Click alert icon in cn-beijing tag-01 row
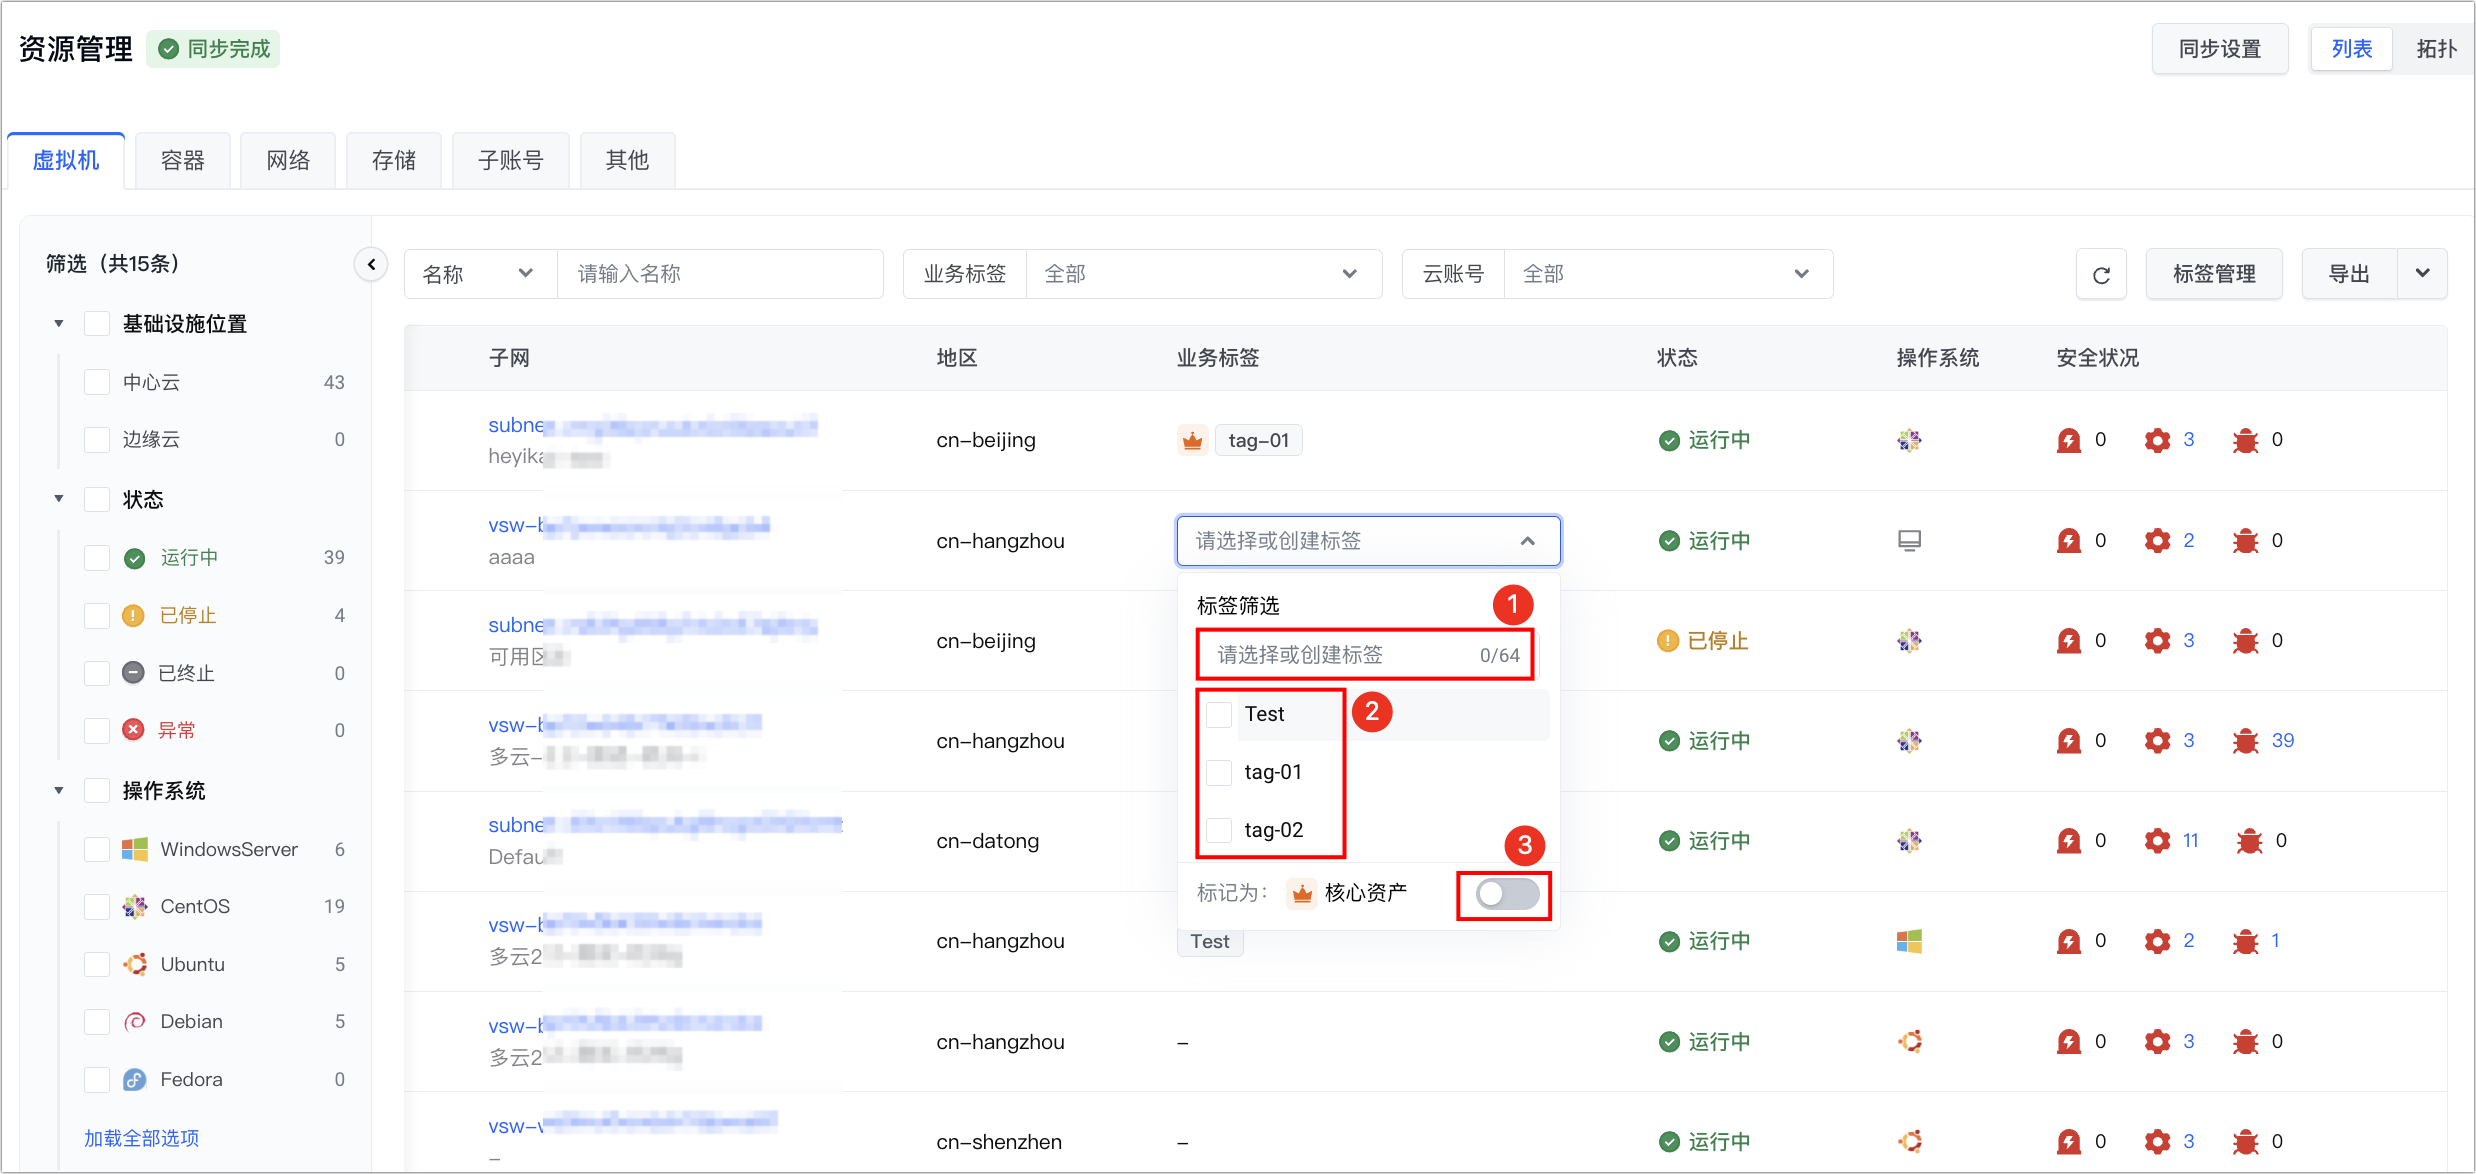 tap(2068, 440)
